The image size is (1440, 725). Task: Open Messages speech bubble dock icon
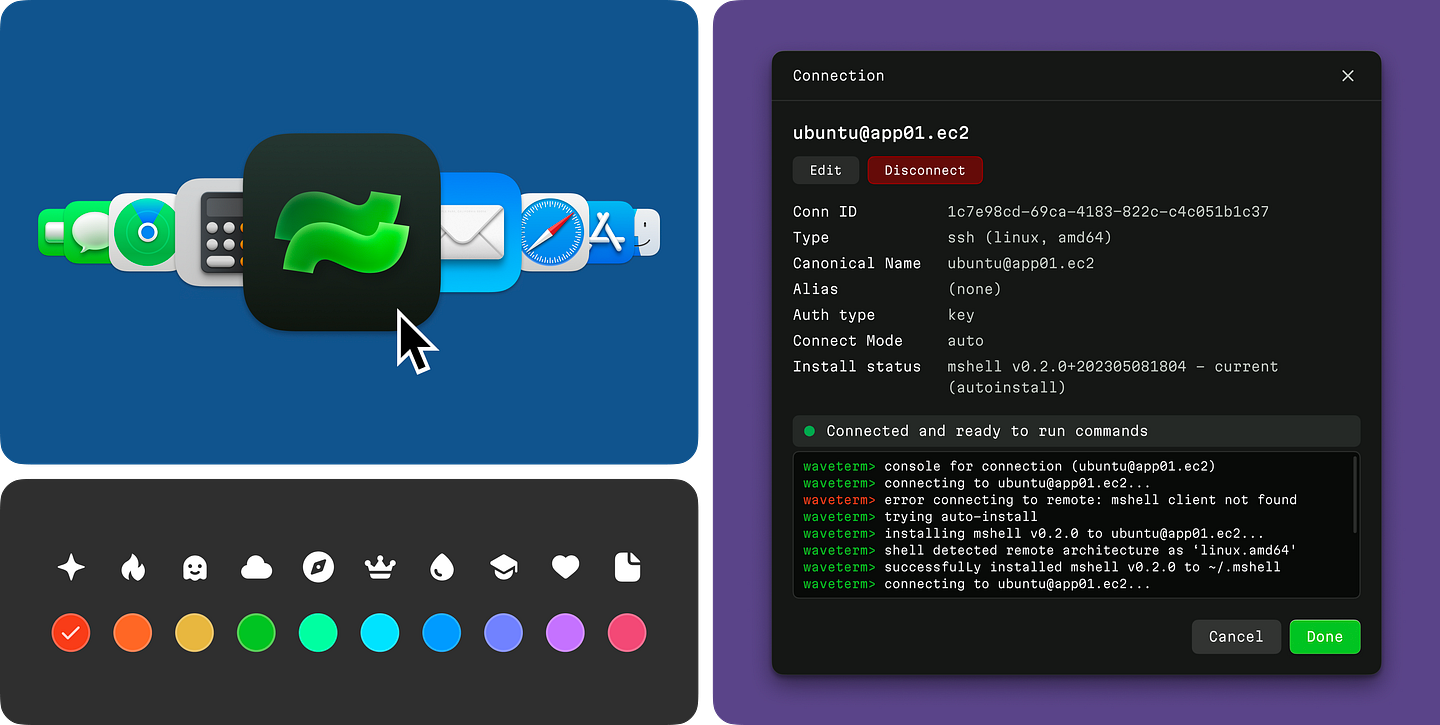point(88,232)
